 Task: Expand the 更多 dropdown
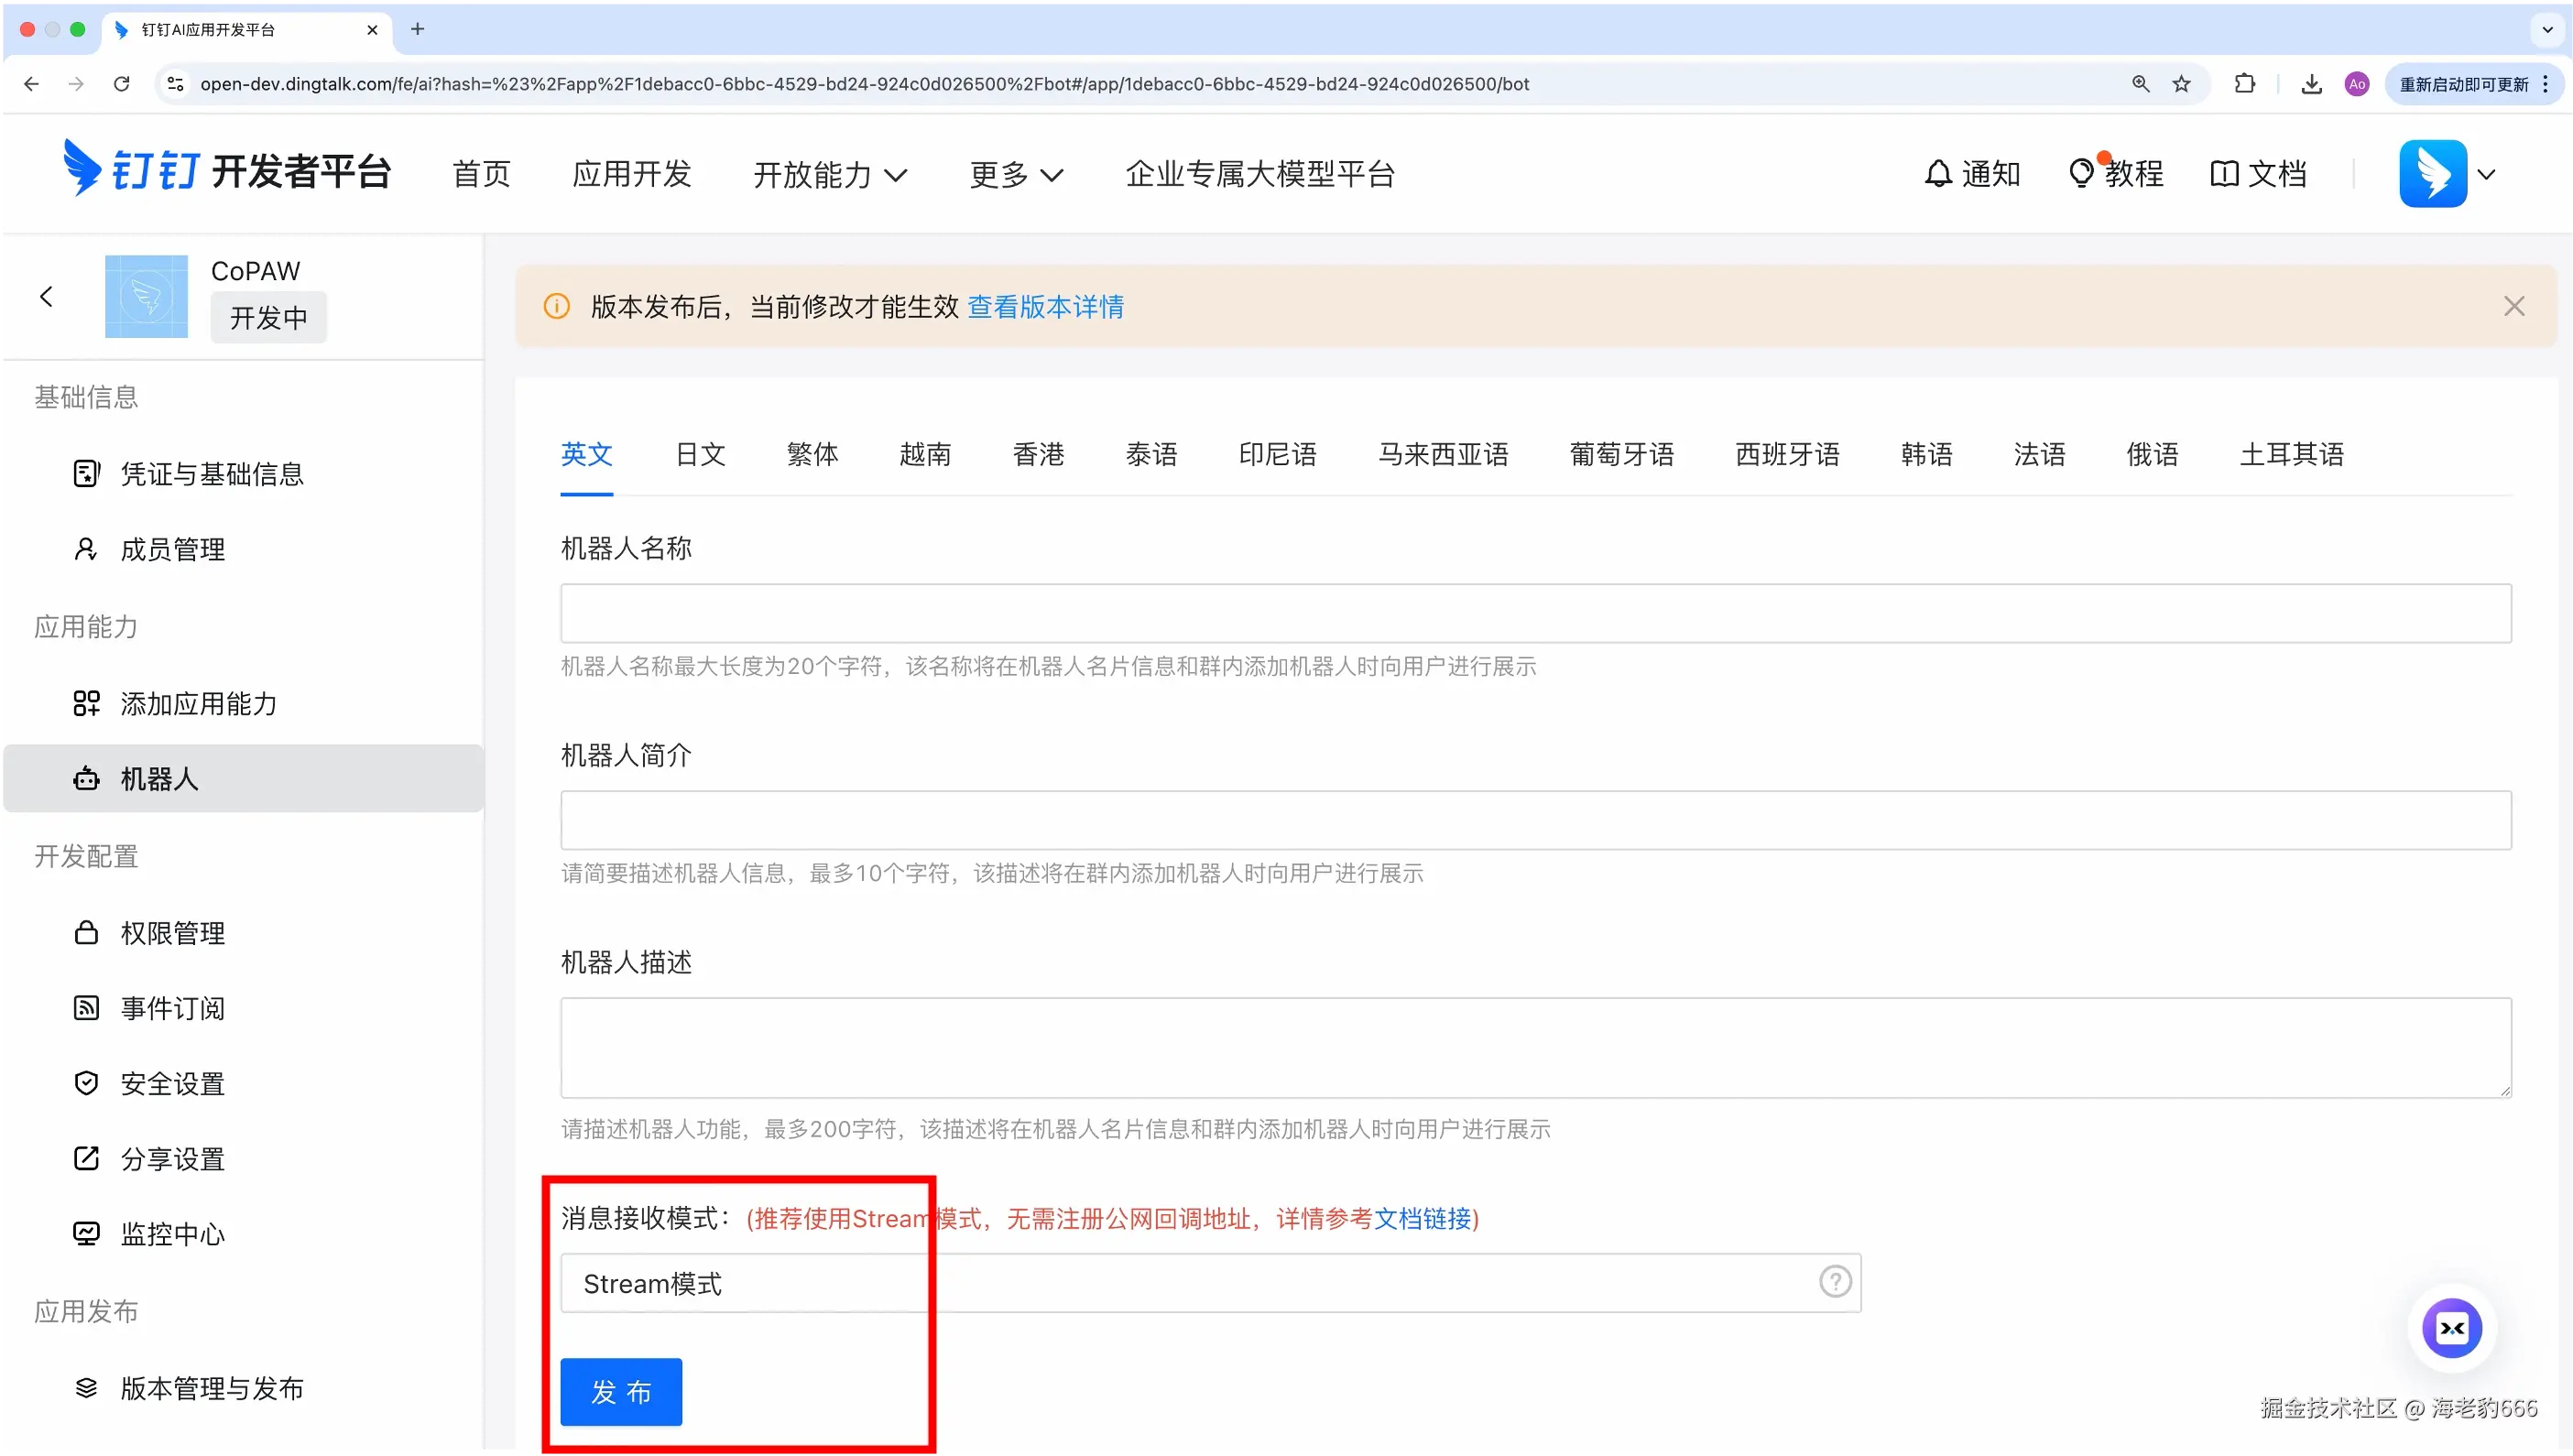pyautogui.click(x=1016, y=173)
